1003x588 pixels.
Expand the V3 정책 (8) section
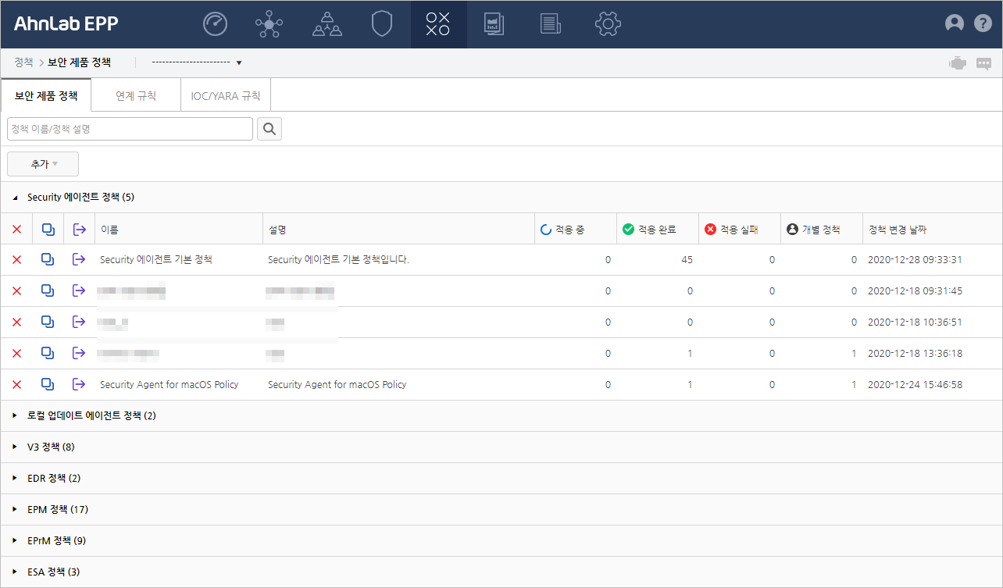tap(15, 447)
